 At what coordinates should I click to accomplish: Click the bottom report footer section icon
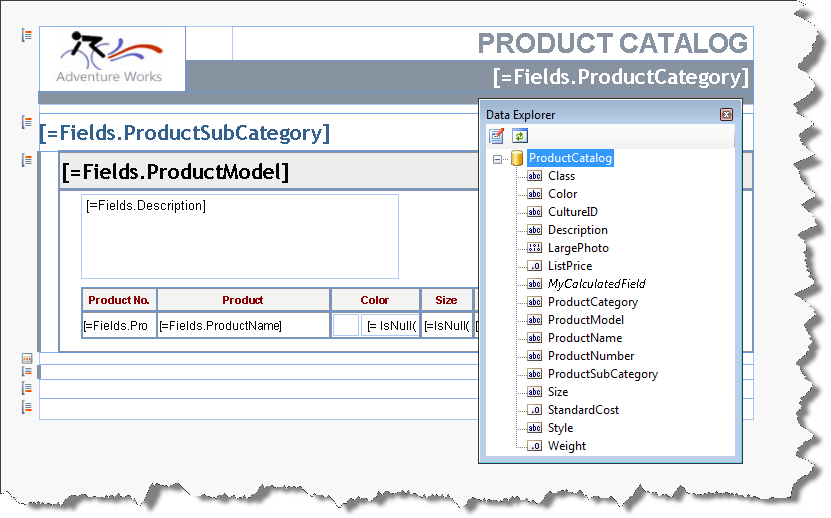26,407
